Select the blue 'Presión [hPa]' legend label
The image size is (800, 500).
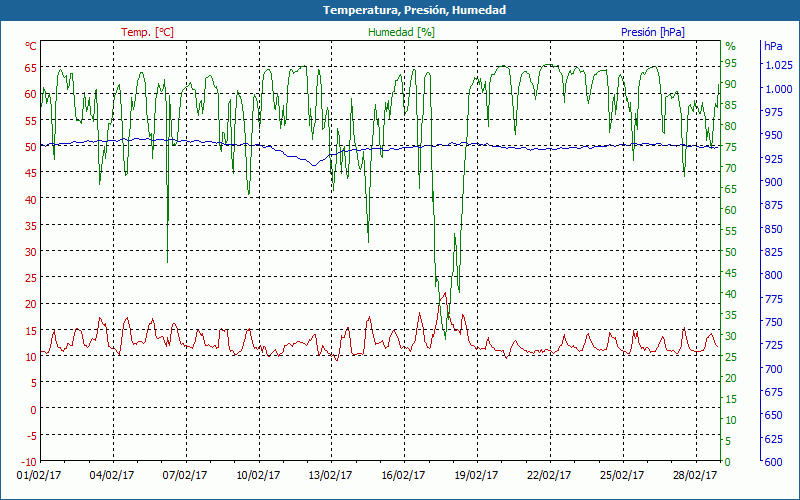pos(653,32)
